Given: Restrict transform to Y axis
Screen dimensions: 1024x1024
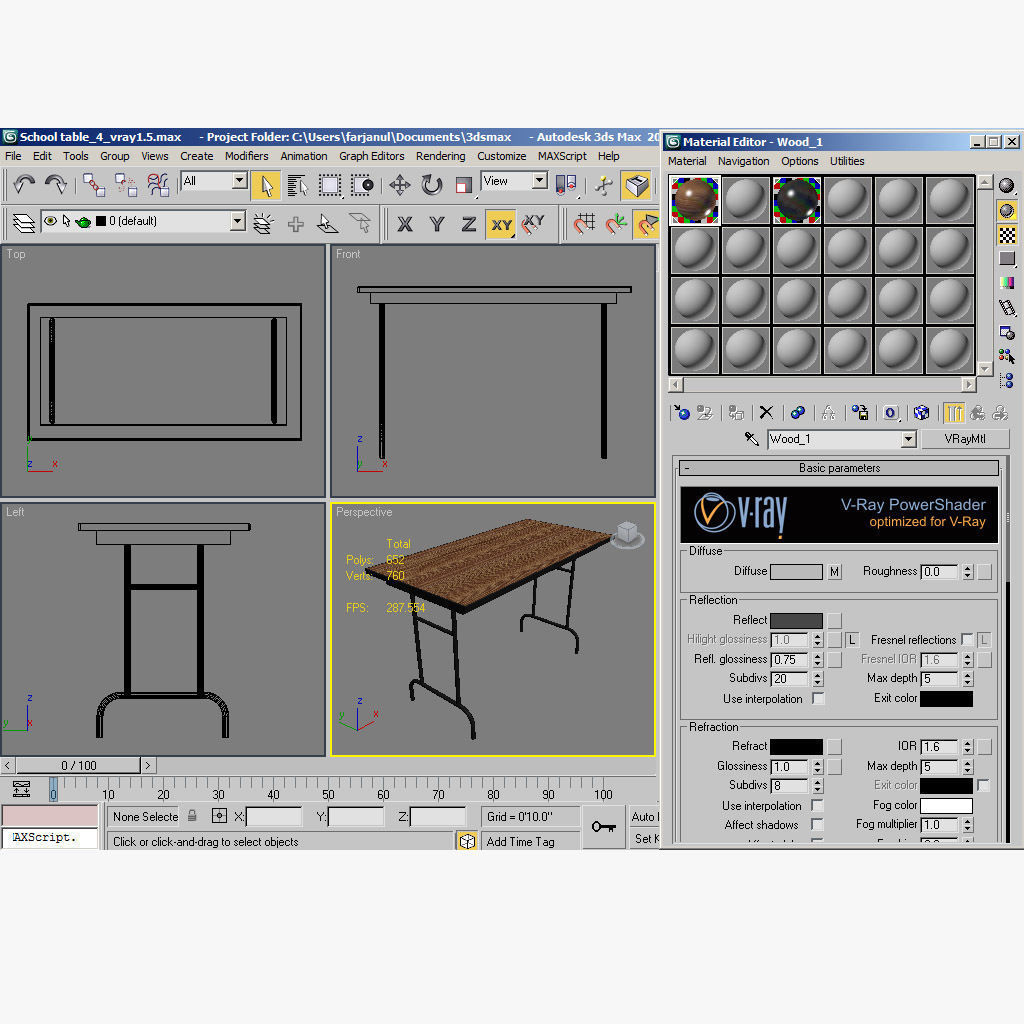Looking at the screenshot, I should [437, 224].
